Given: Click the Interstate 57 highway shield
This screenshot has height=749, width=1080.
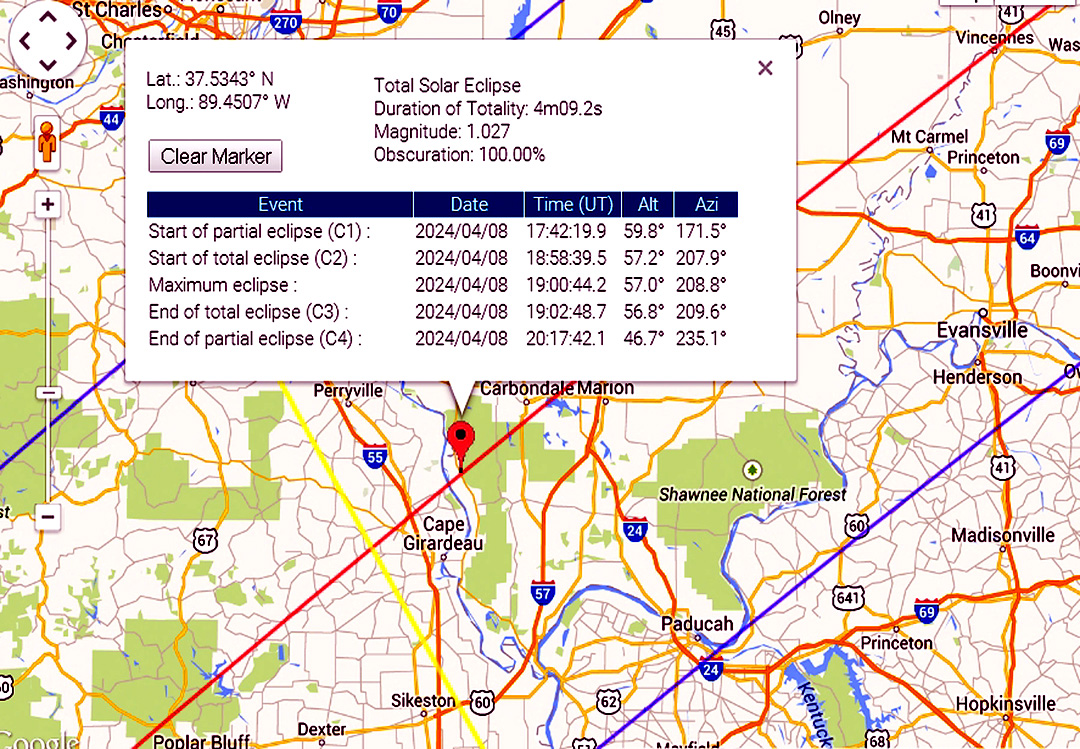Looking at the screenshot, I should [x=543, y=595].
